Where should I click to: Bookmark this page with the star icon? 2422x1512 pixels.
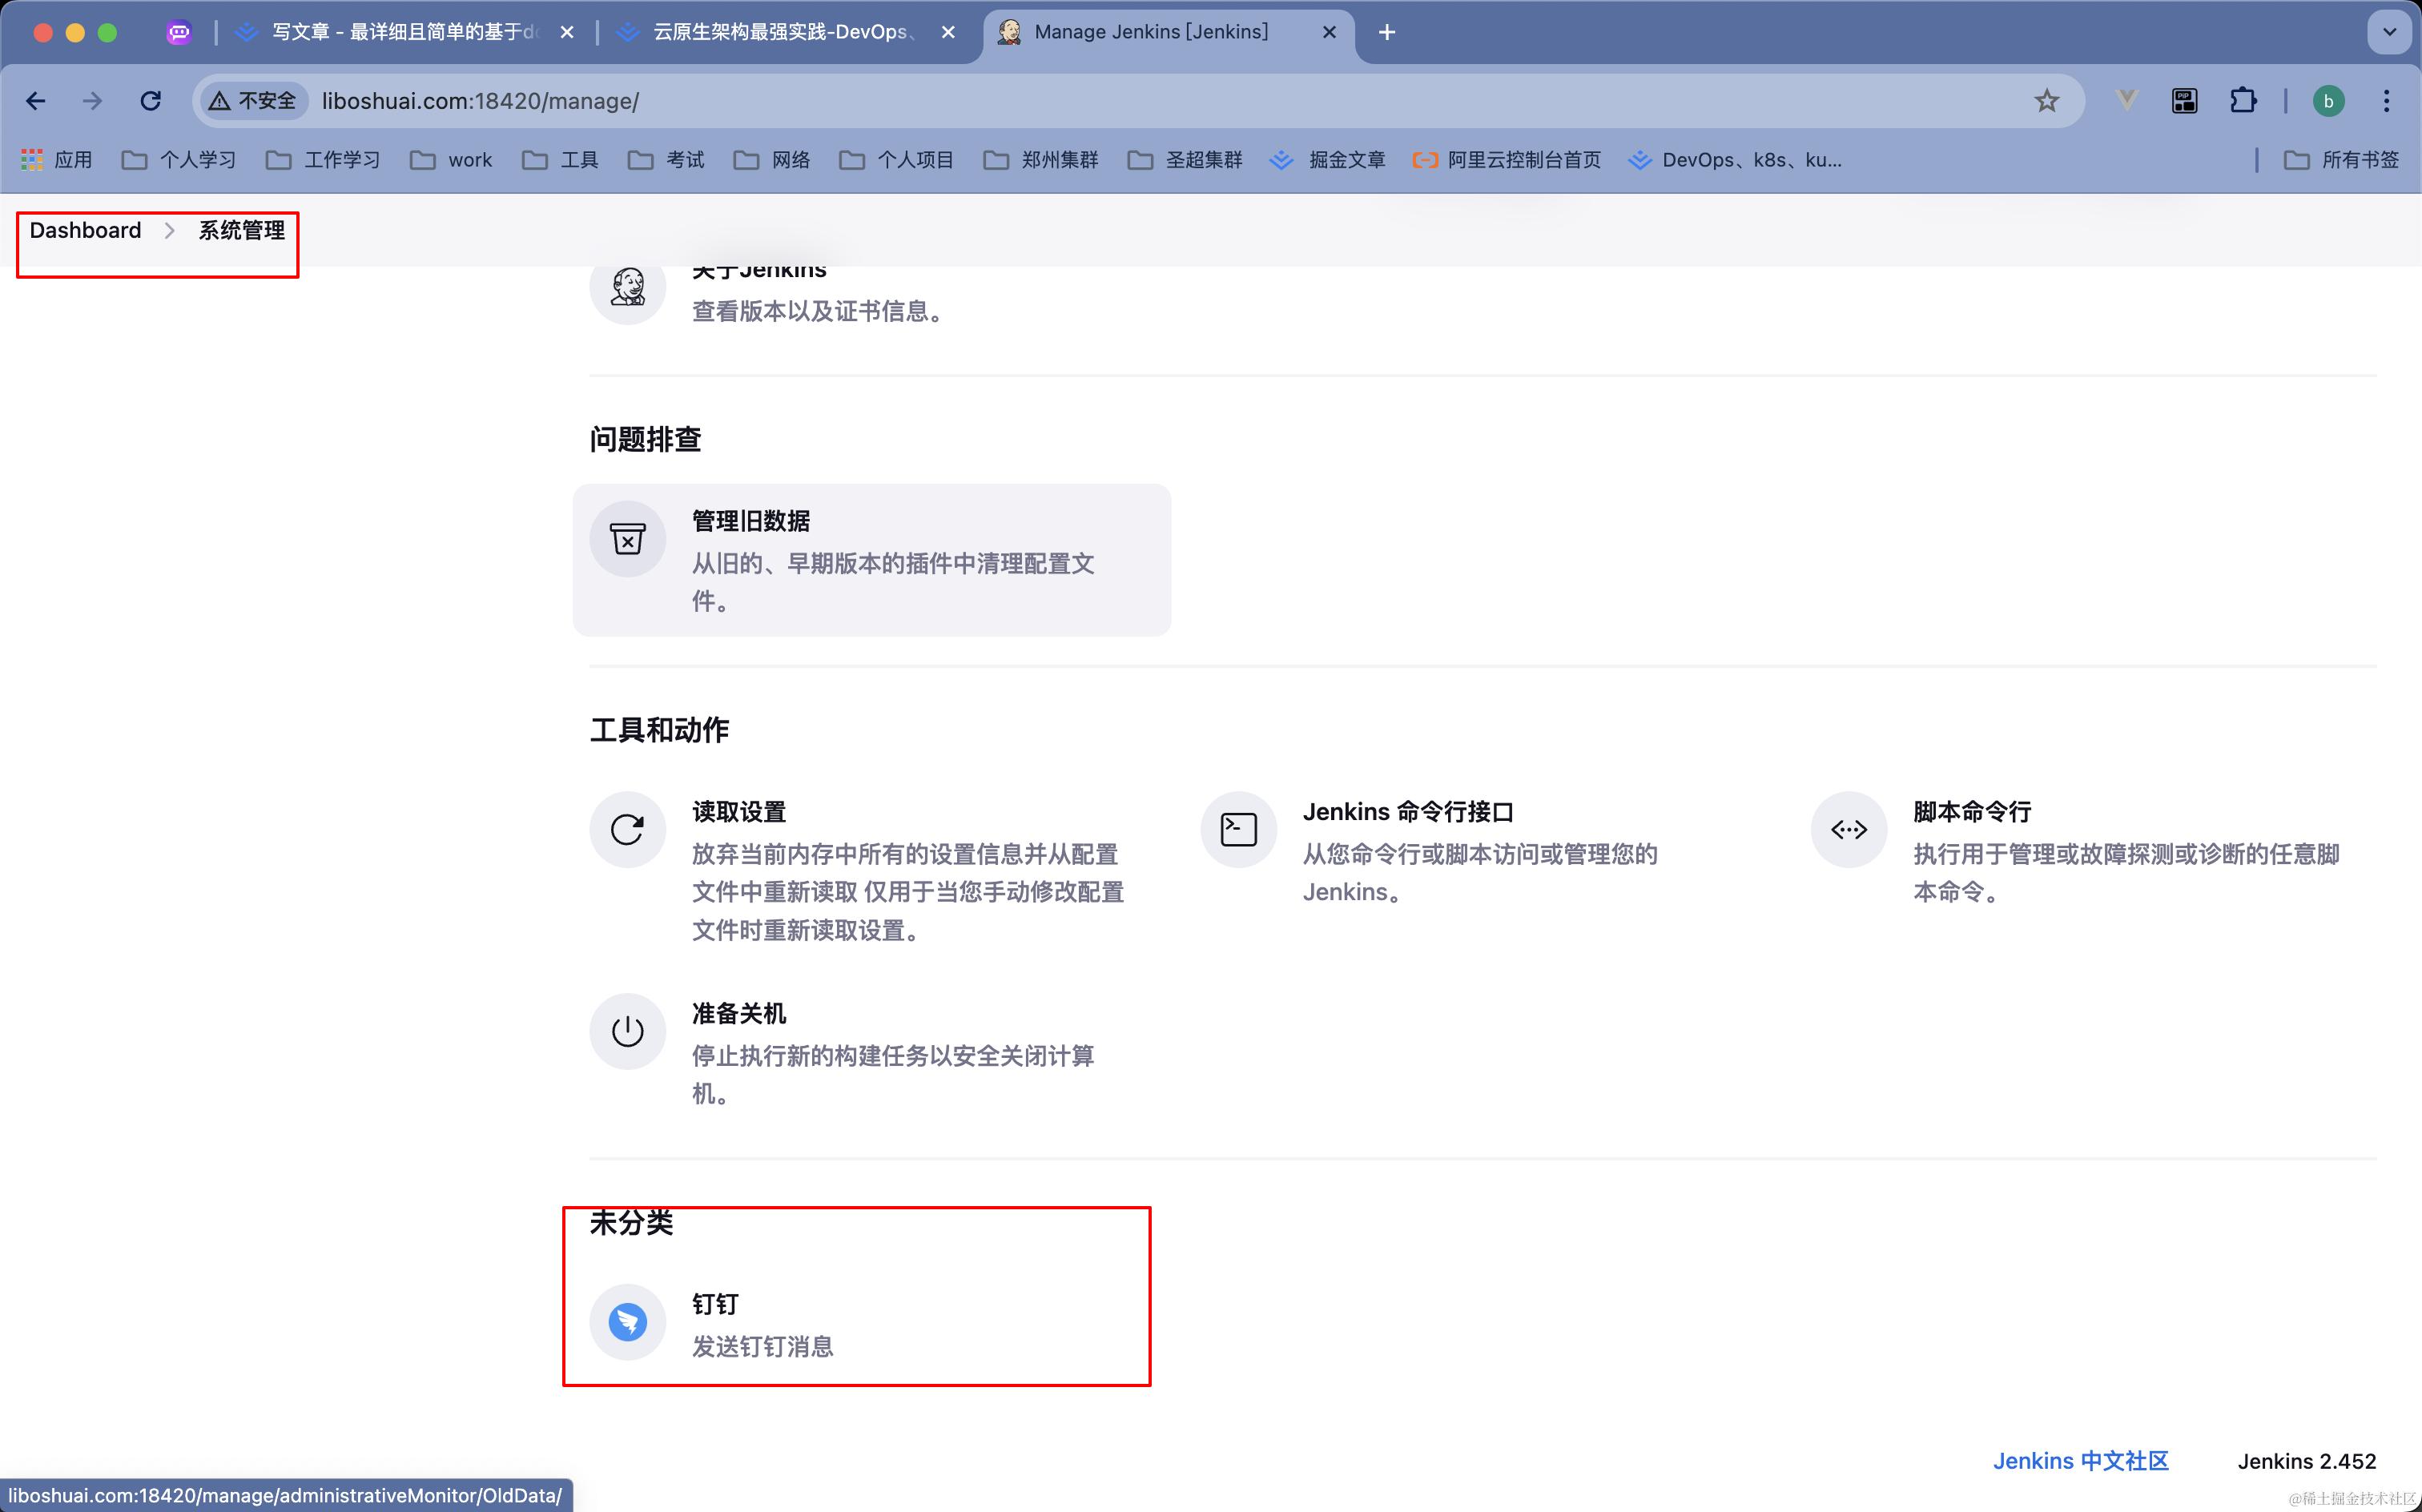[2046, 101]
